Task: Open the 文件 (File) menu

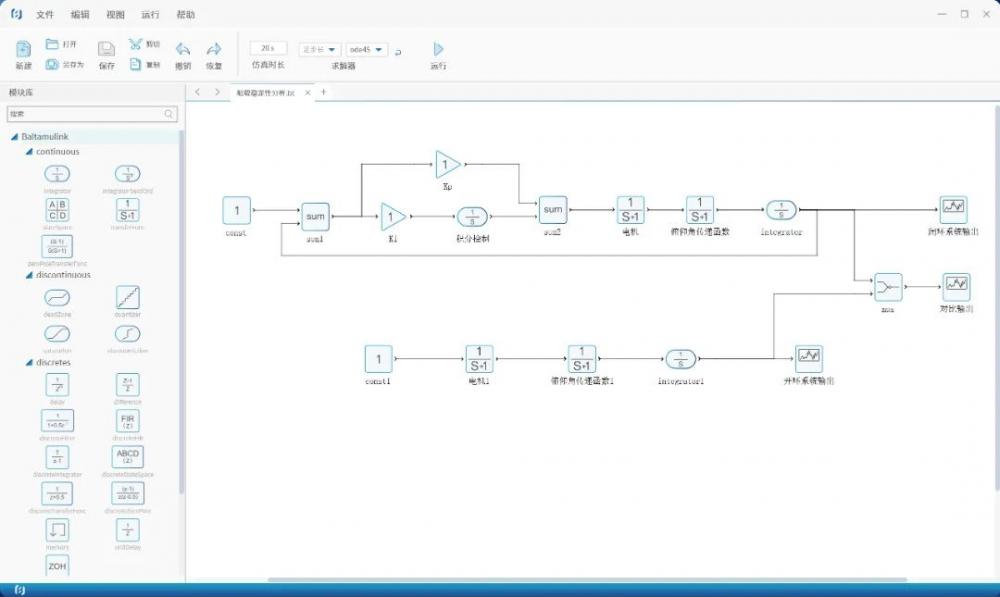Action: [x=45, y=15]
